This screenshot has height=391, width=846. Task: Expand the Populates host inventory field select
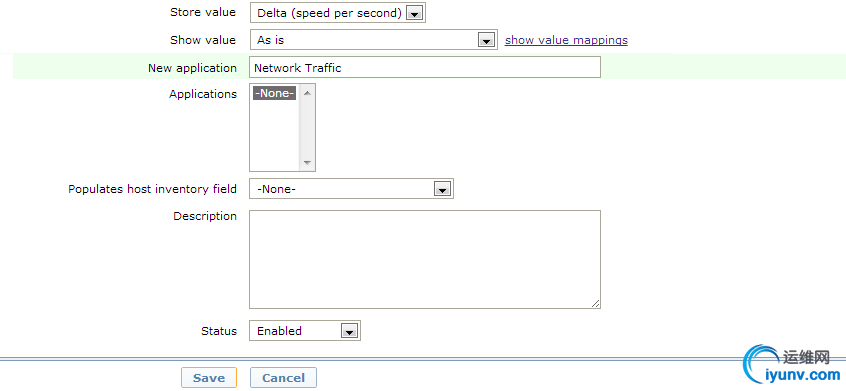tap(351, 189)
